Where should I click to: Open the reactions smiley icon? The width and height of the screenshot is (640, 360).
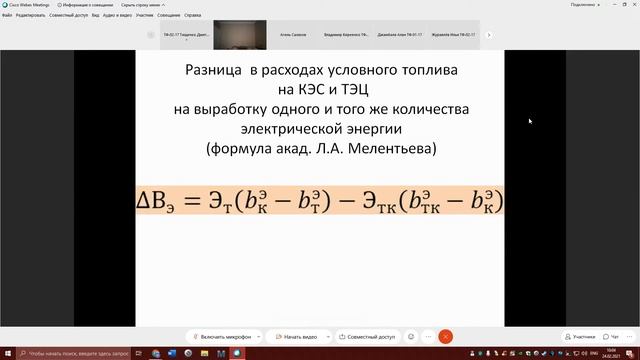[411, 337]
